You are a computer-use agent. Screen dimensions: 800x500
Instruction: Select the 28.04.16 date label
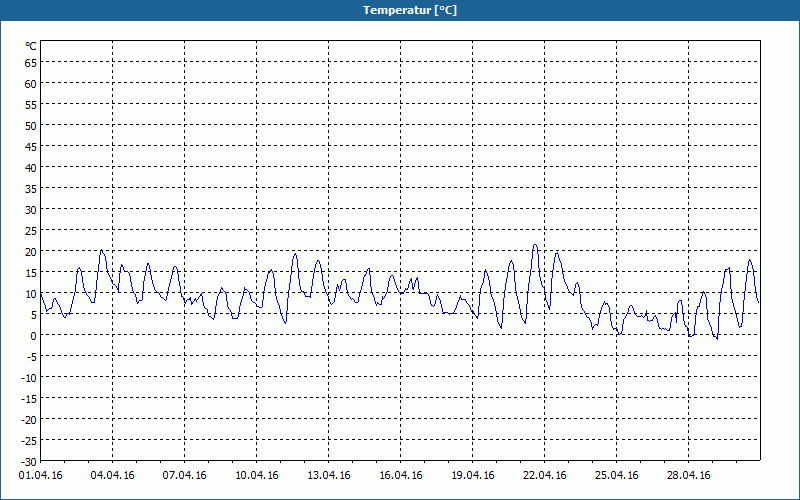(x=688, y=476)
